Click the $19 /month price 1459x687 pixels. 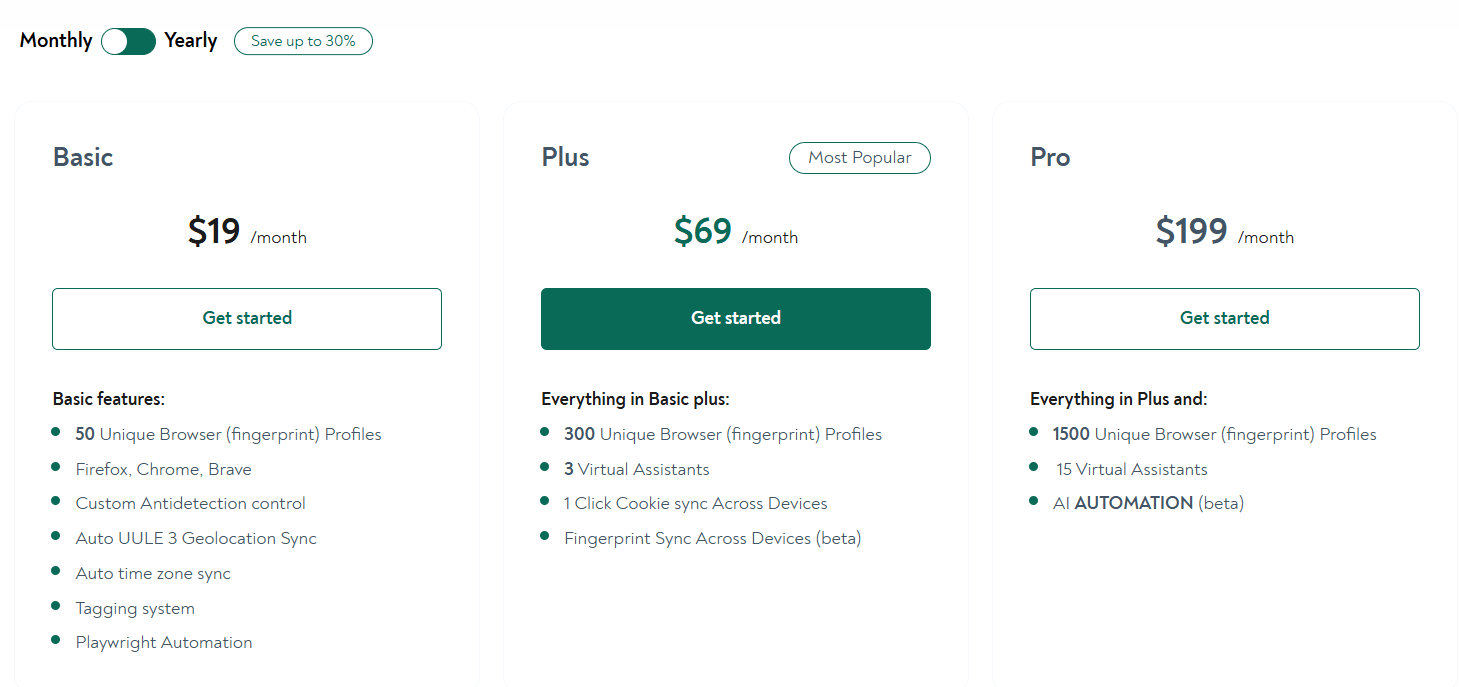247,232
